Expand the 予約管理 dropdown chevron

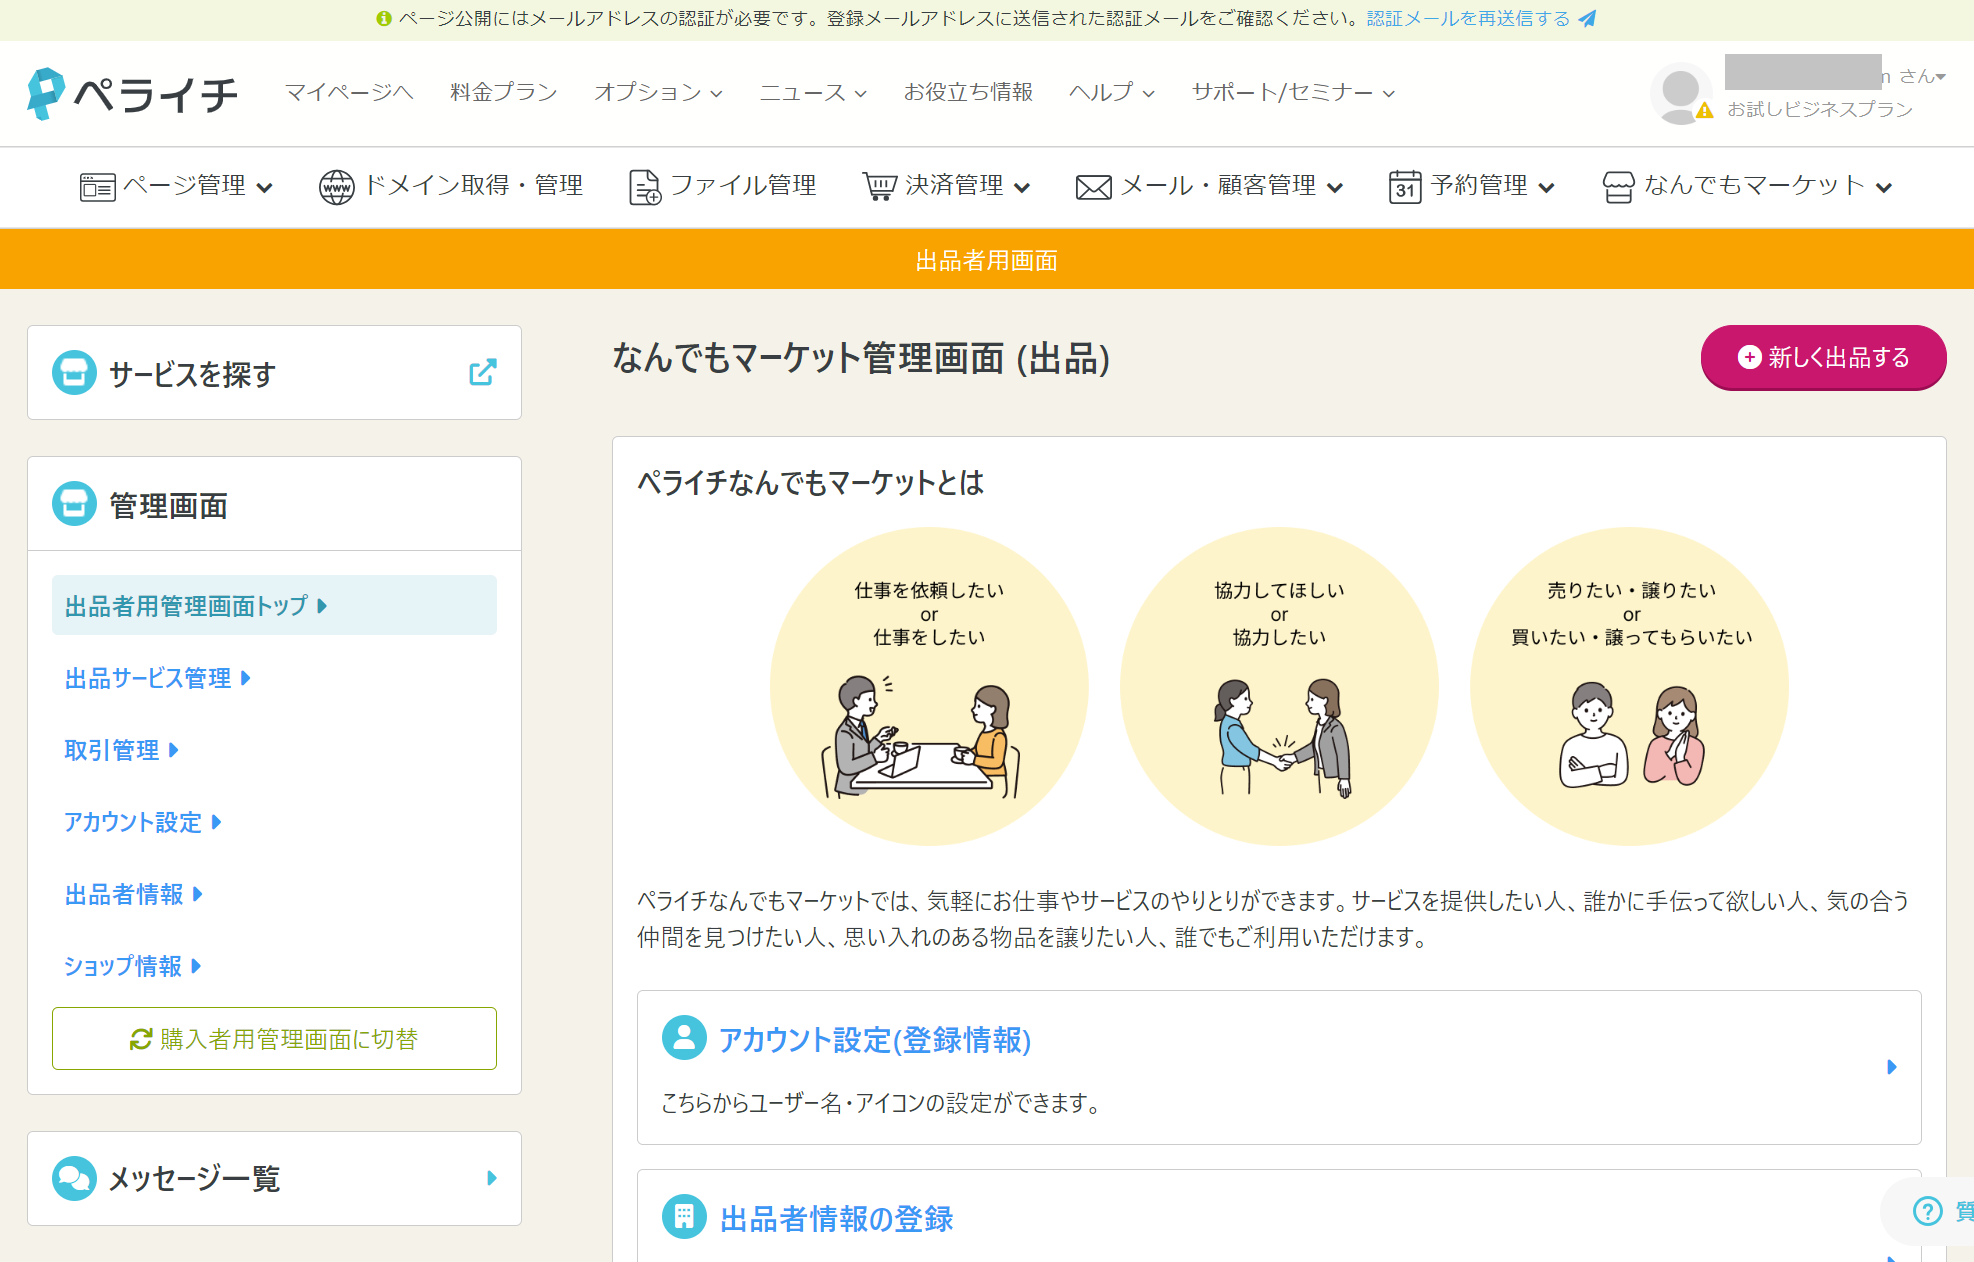click(1546, 188)
